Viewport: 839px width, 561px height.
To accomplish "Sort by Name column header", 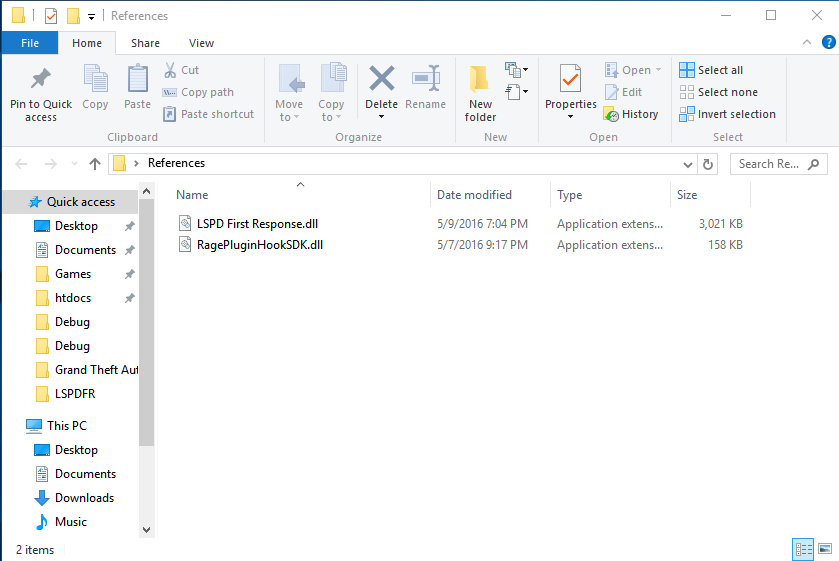I will point(192,195).
